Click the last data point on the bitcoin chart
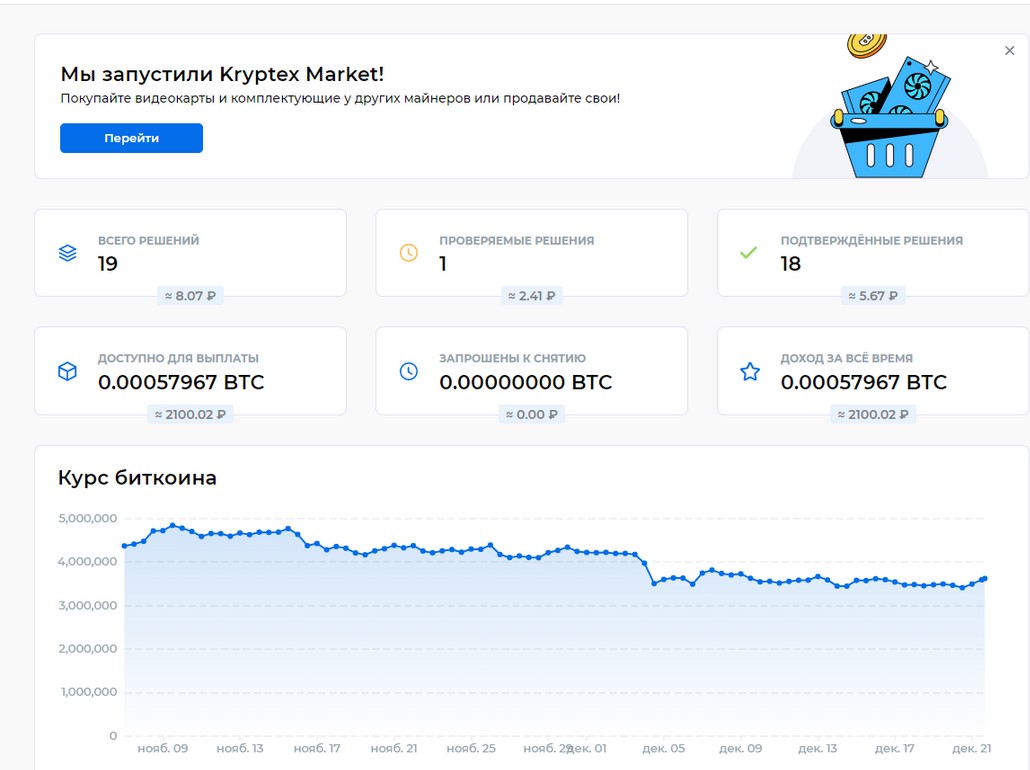 (x=985, y=579)
